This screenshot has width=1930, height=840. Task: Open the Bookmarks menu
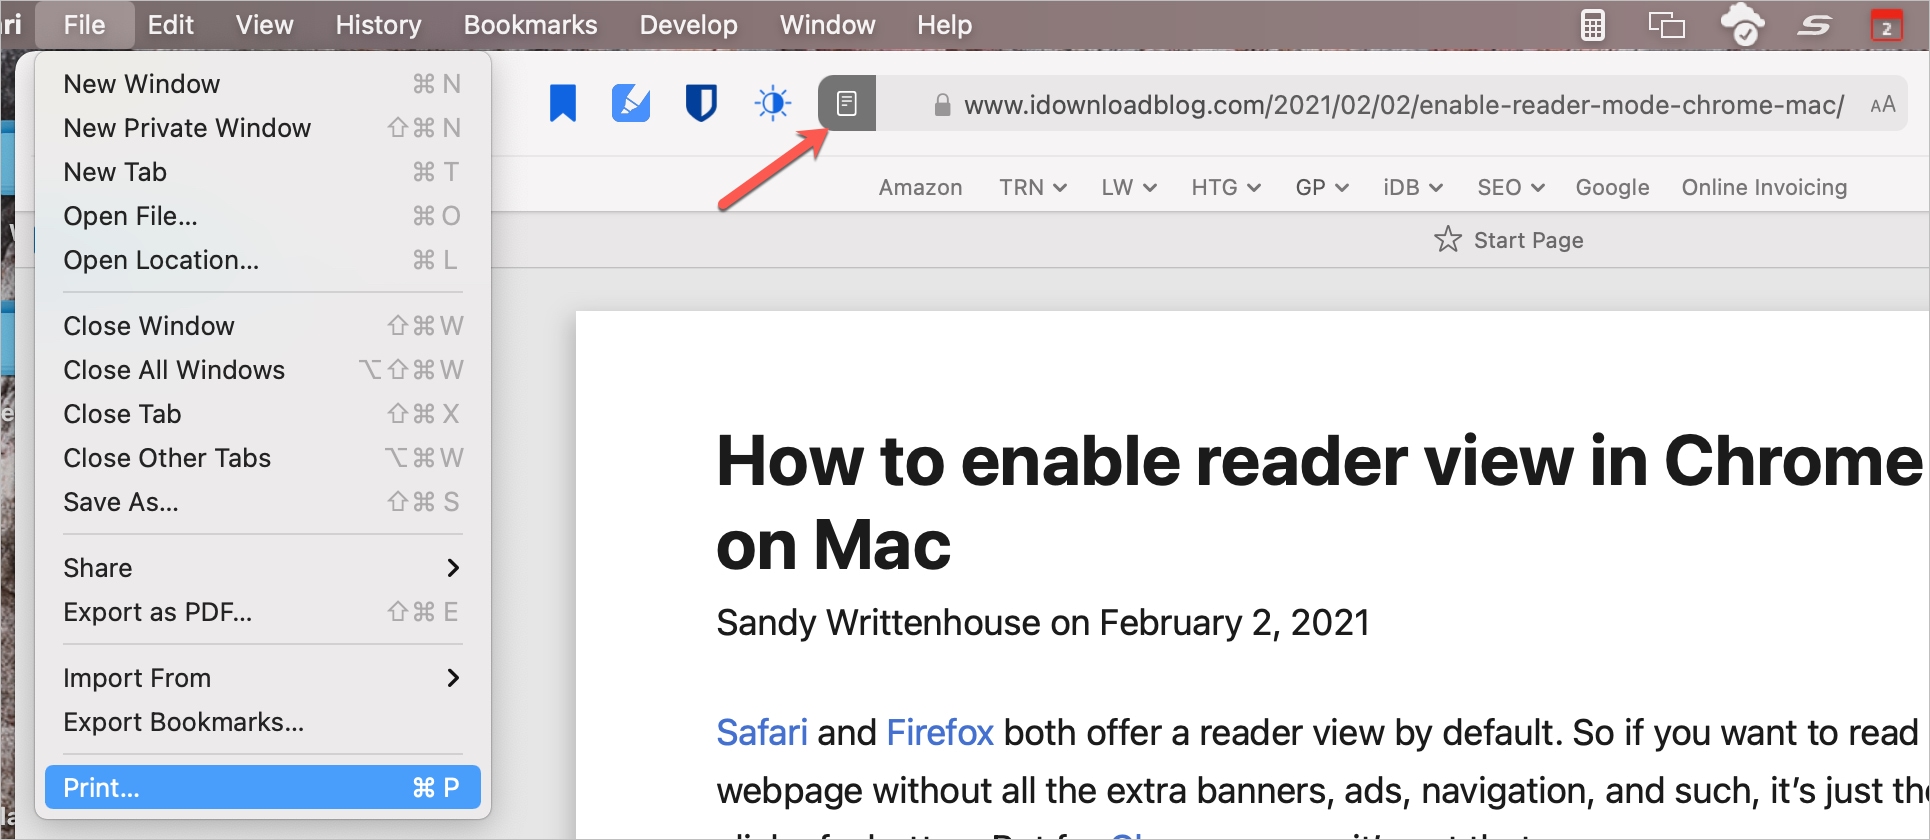click(x=531, y=25)
